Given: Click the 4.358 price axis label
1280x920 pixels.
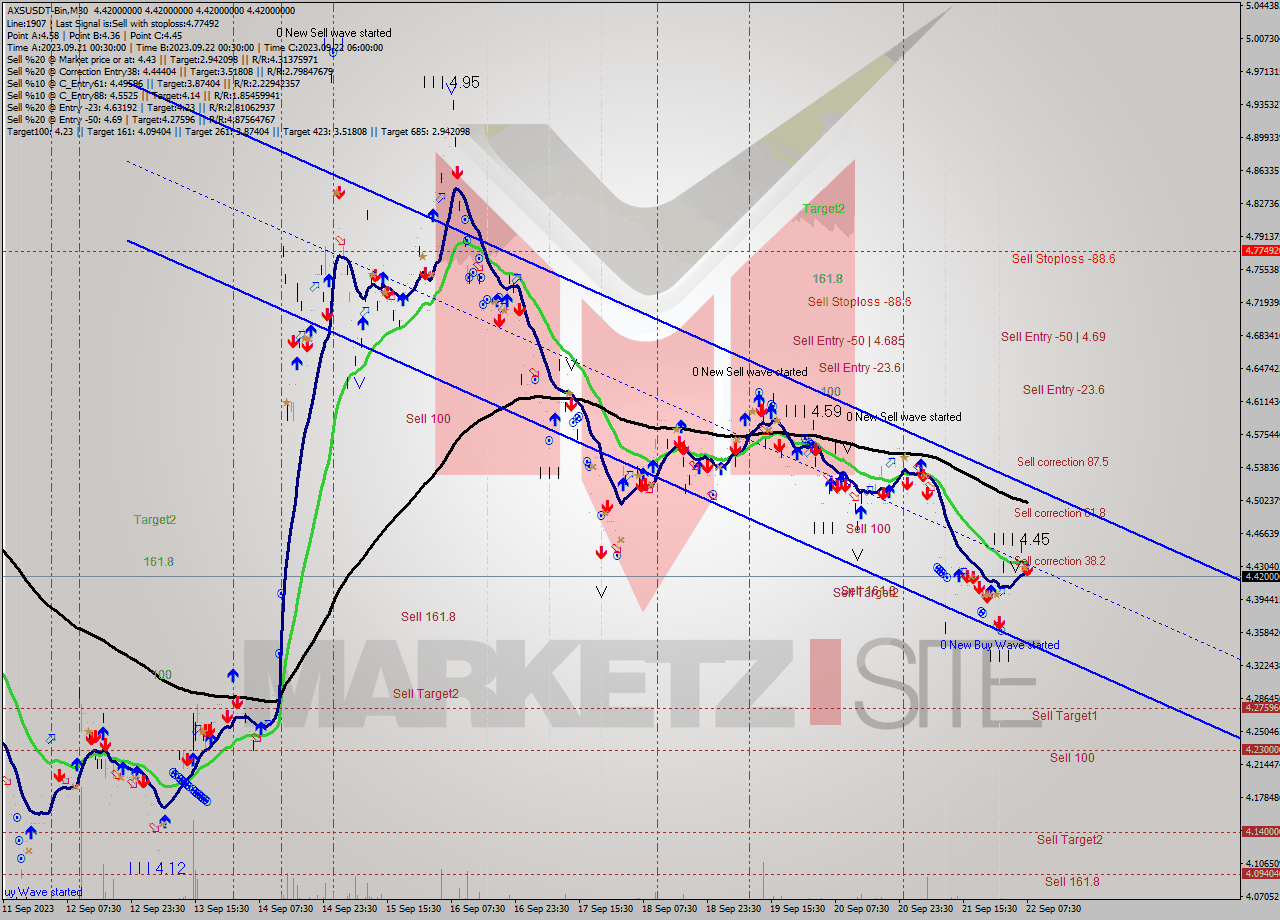Looking at the screenshot, I should tap(1262, 632).
